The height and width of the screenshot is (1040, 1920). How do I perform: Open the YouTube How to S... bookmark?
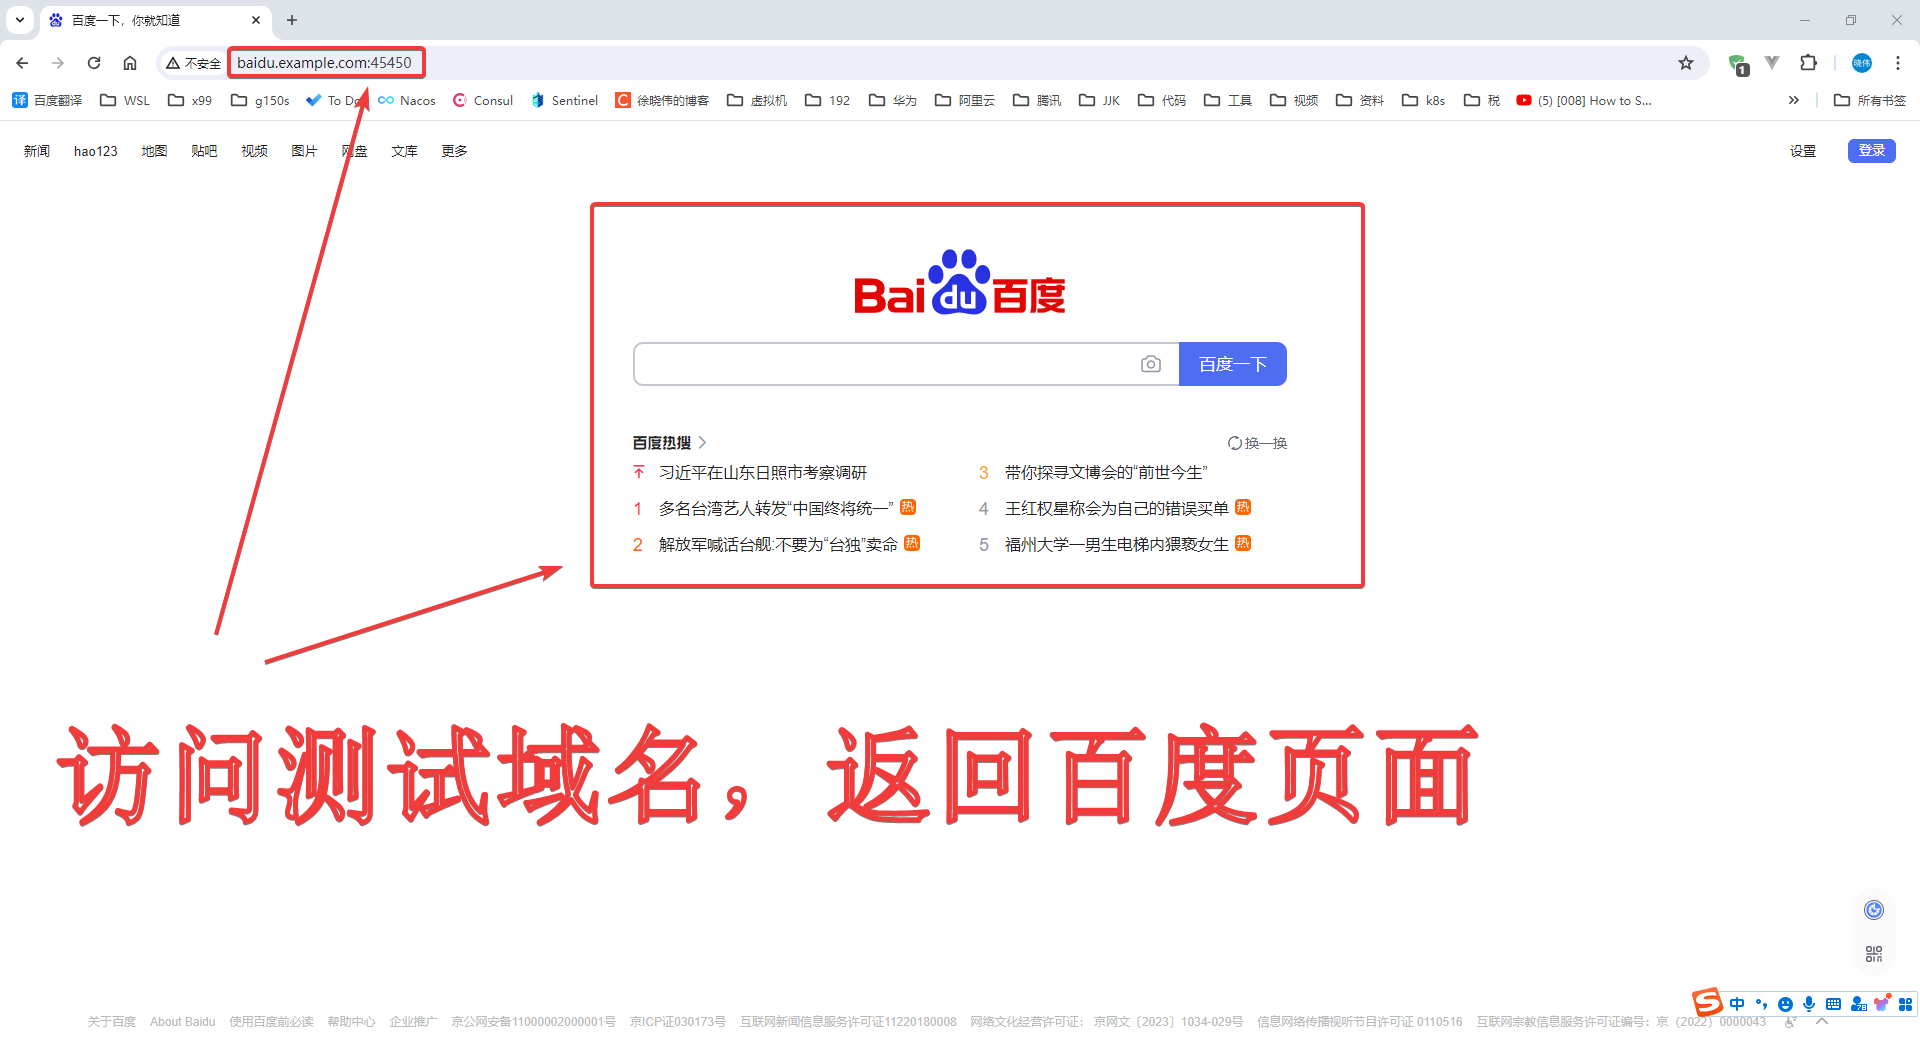coord(1584,100)
